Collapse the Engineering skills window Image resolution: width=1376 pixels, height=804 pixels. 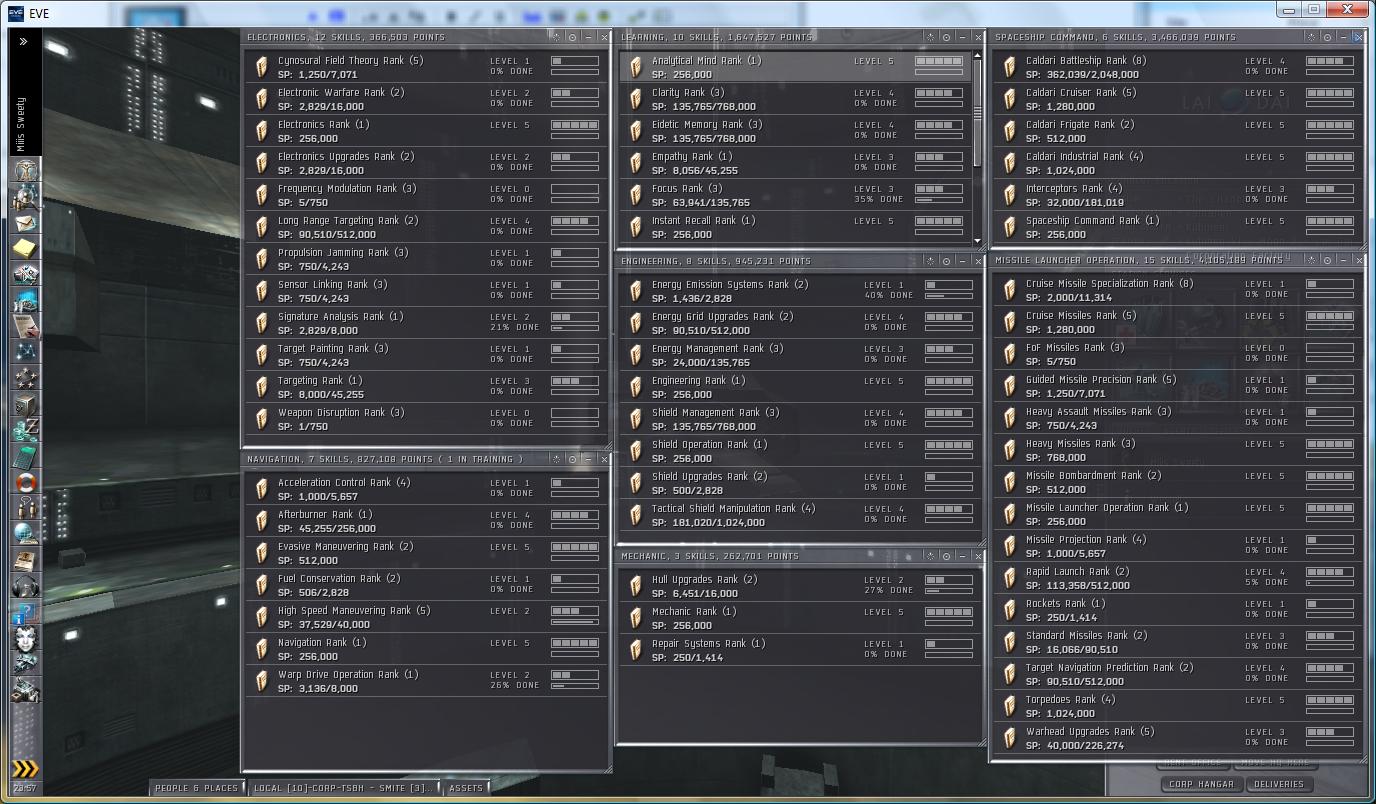pos(963,261)
